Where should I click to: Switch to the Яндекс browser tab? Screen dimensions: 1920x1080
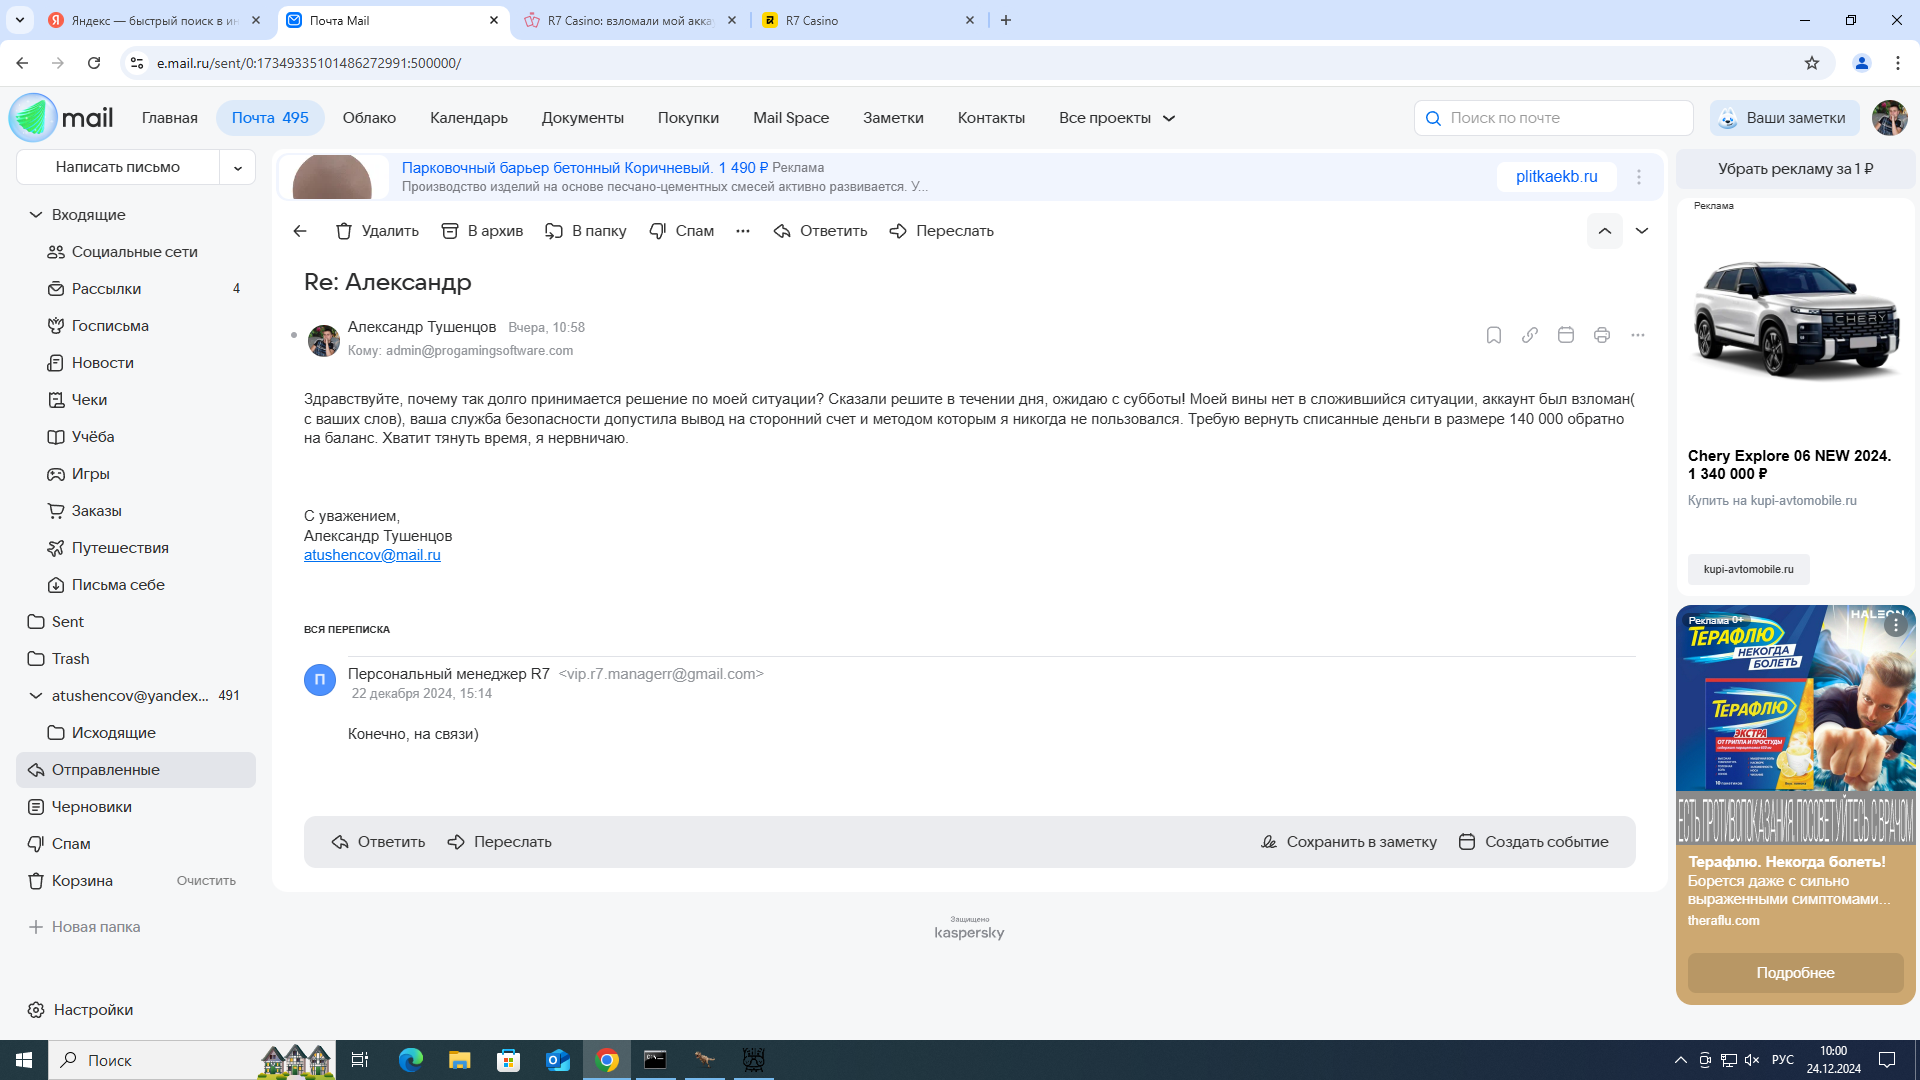pyautogui.click(x=153, y=20)
